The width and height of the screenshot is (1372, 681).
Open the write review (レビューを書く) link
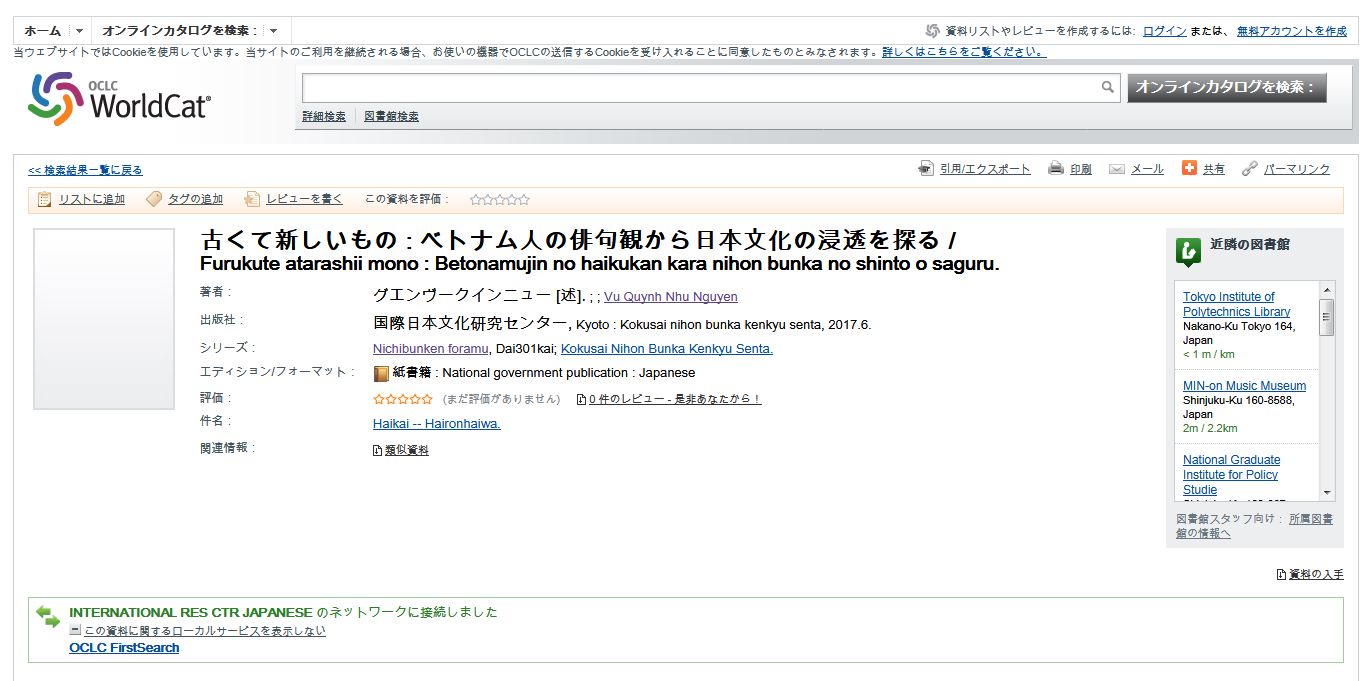304,199
